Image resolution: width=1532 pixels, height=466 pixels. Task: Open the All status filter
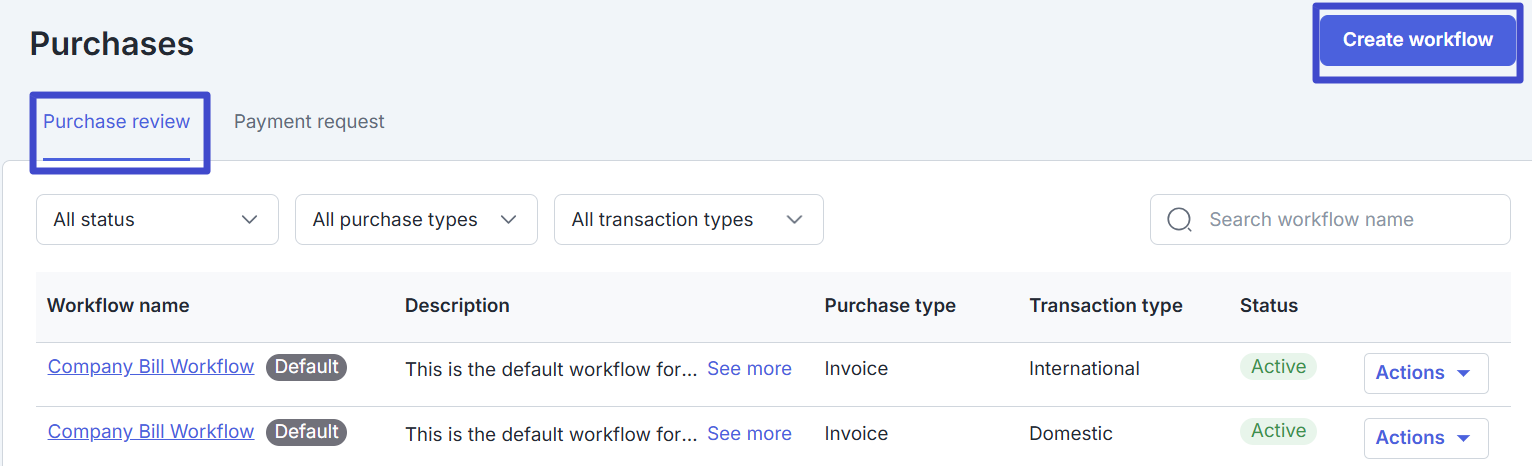click(x=157, y=220)
